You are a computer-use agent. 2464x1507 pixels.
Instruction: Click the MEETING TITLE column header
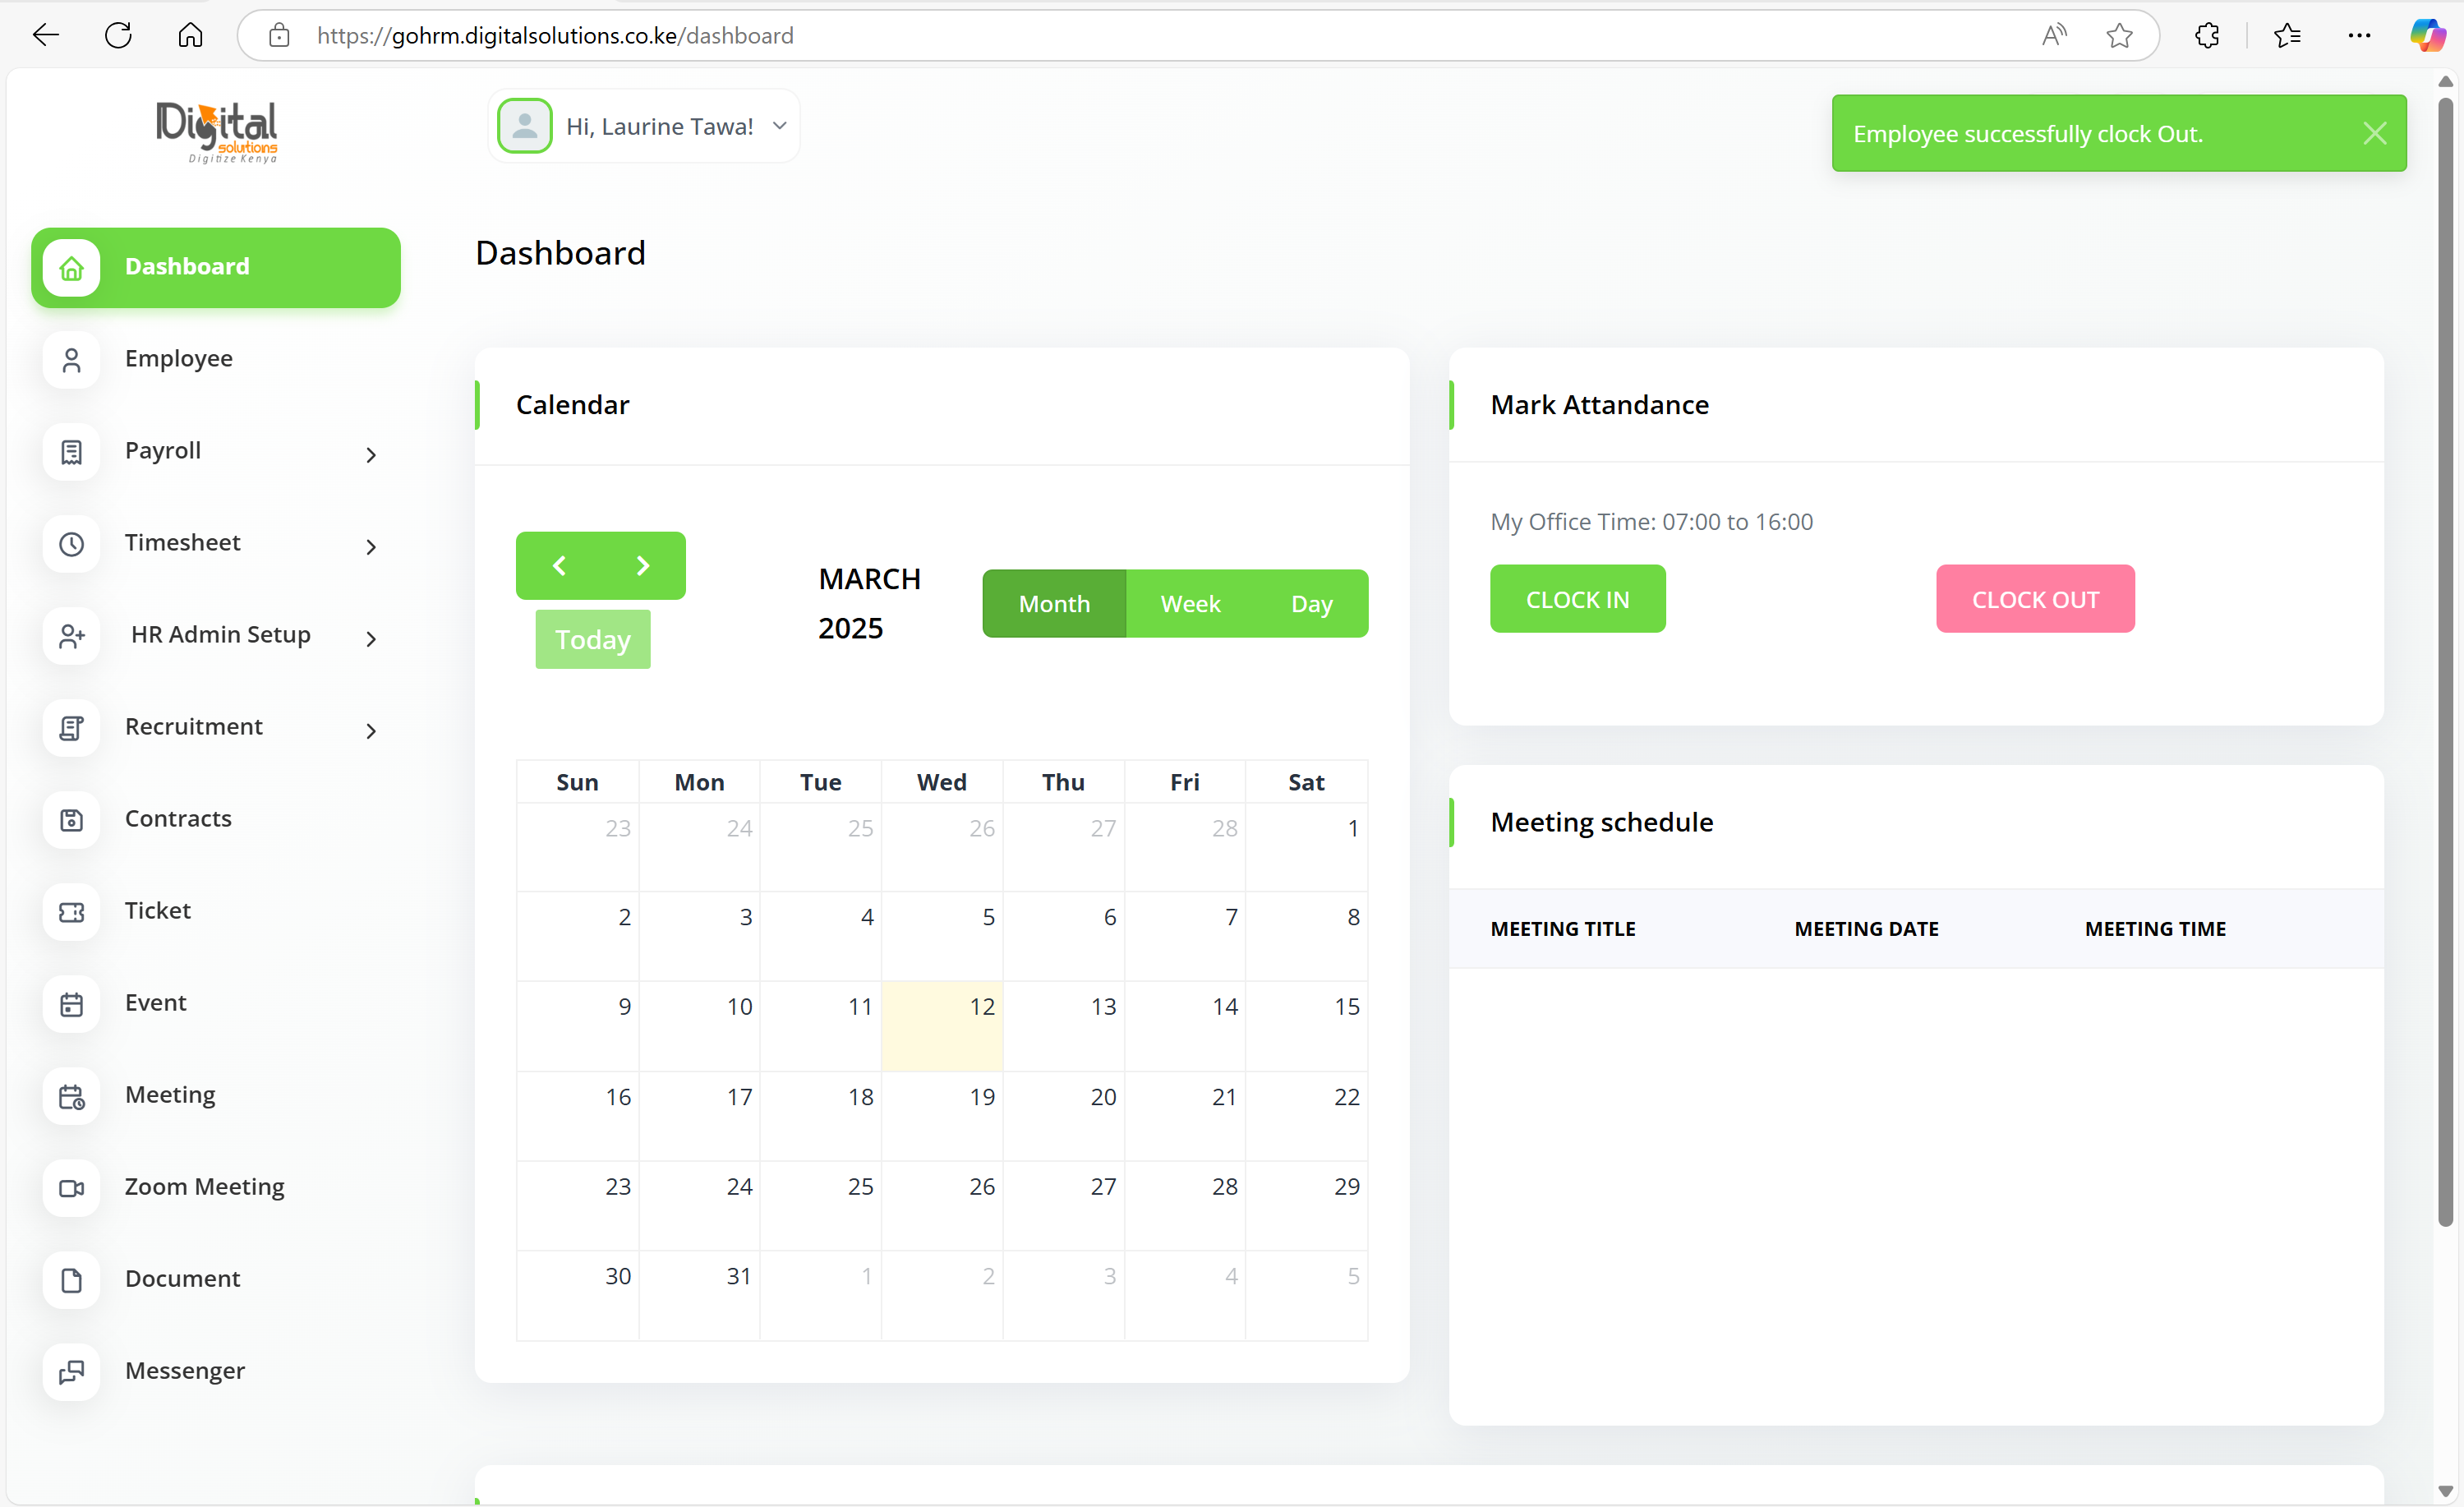pyautogui.click(x=1563, y=929)
